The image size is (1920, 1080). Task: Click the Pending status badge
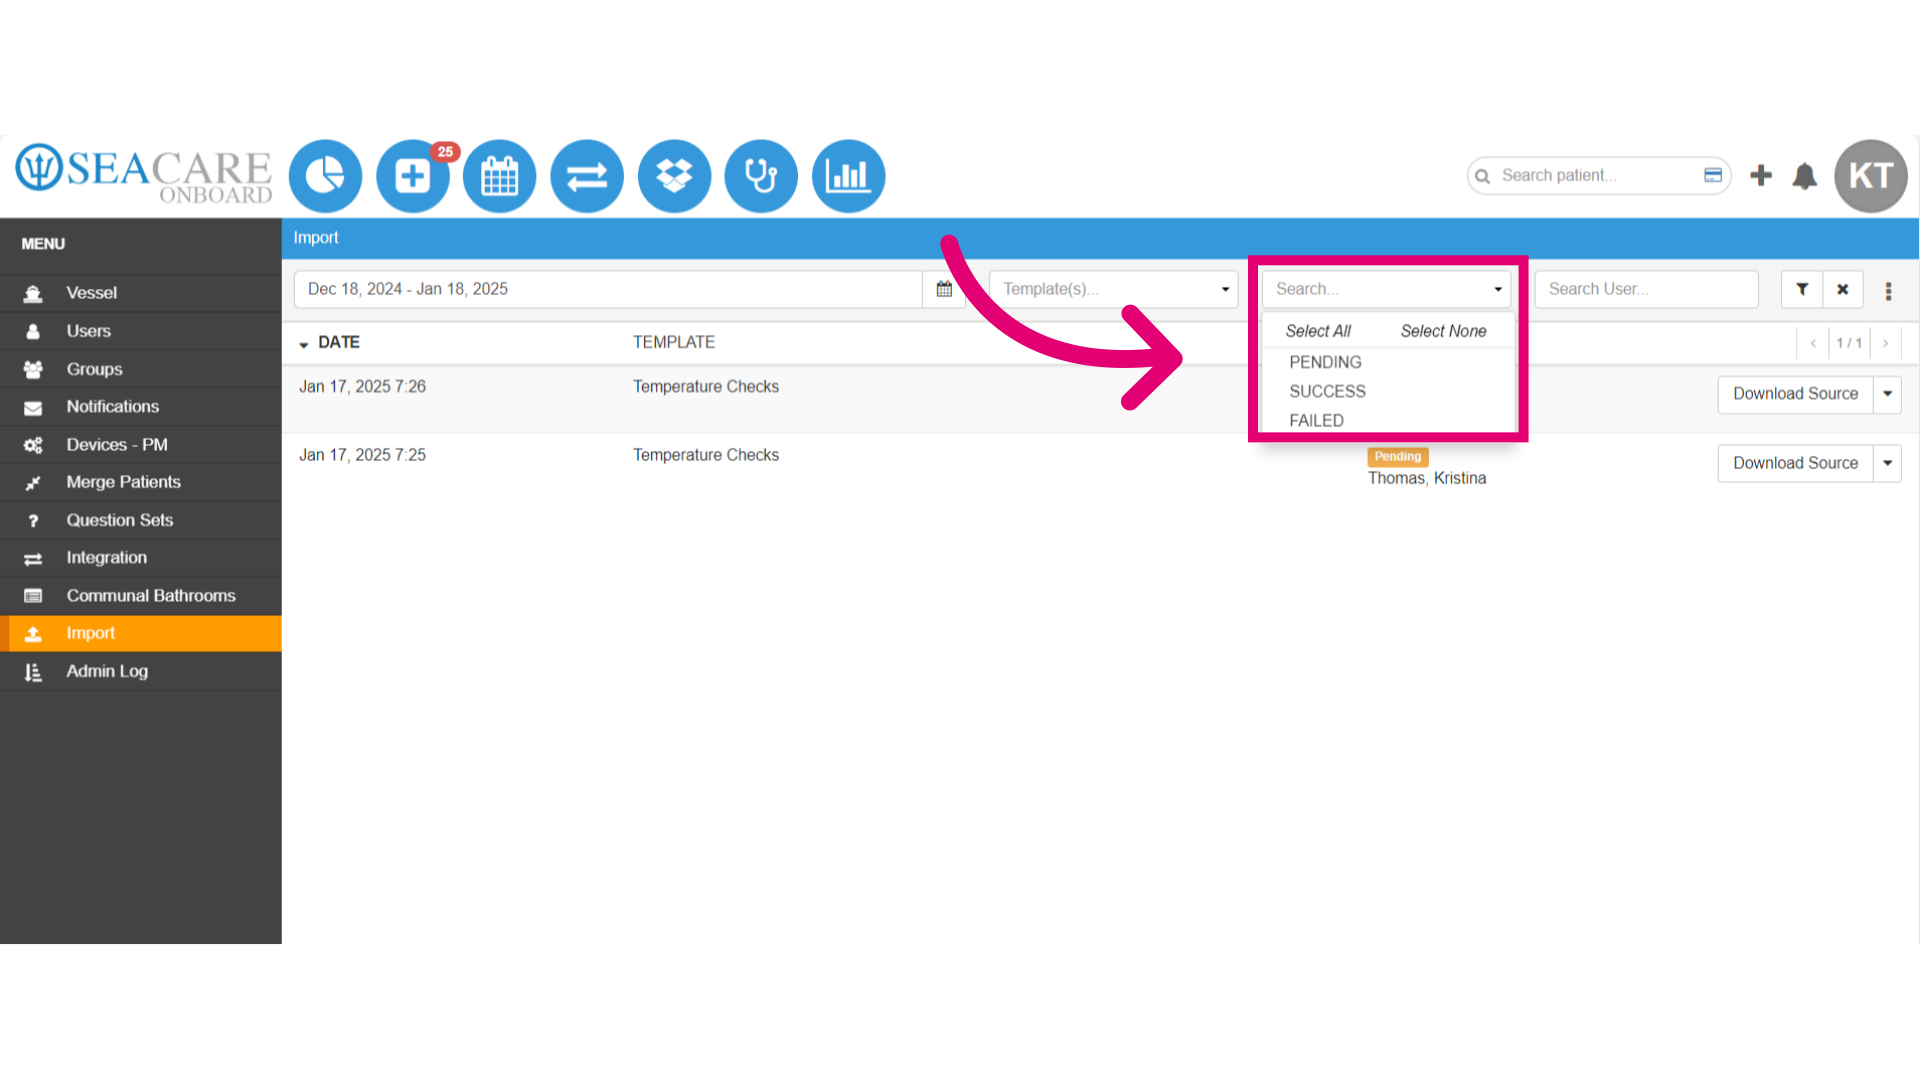point(1397,456)
